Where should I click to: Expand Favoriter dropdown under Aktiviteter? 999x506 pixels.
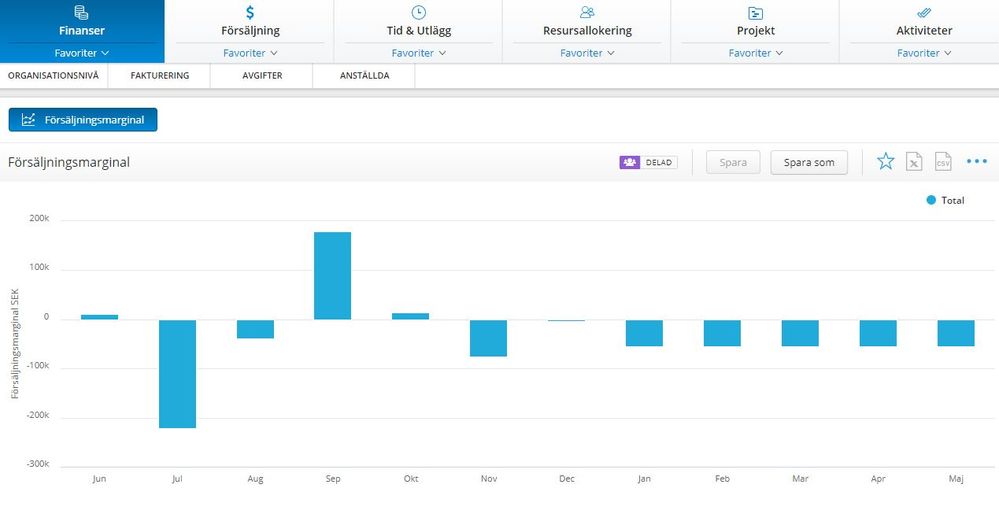tap(924, 53)
